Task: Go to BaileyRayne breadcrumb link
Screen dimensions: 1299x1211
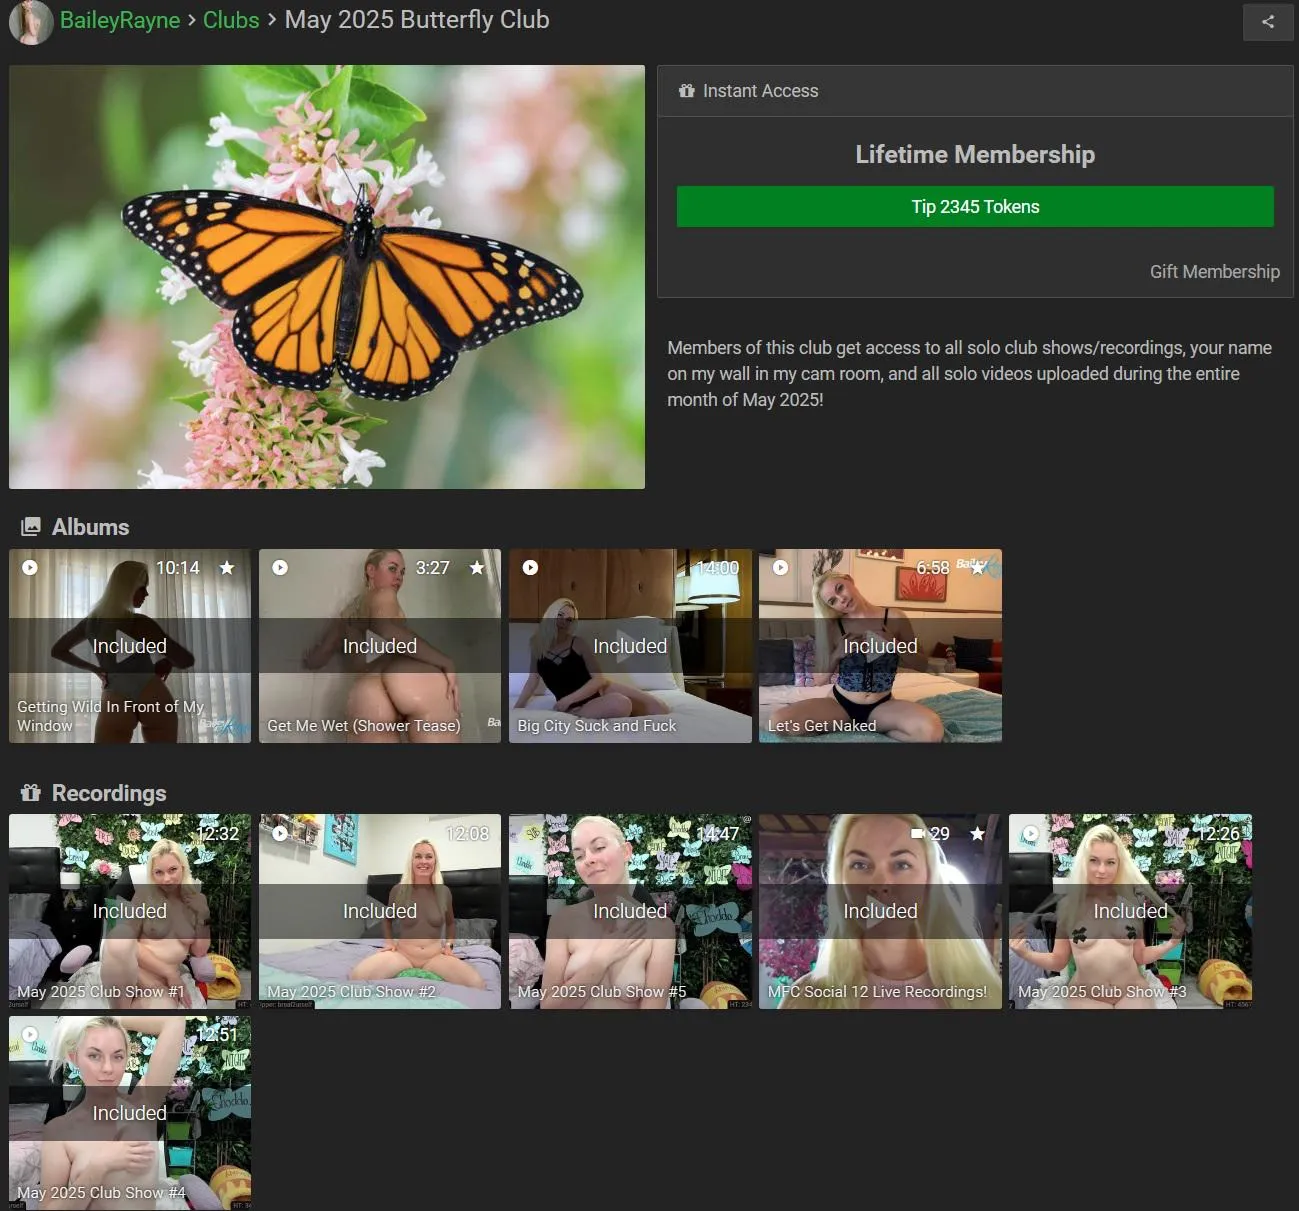Action: tap(120, 20)
